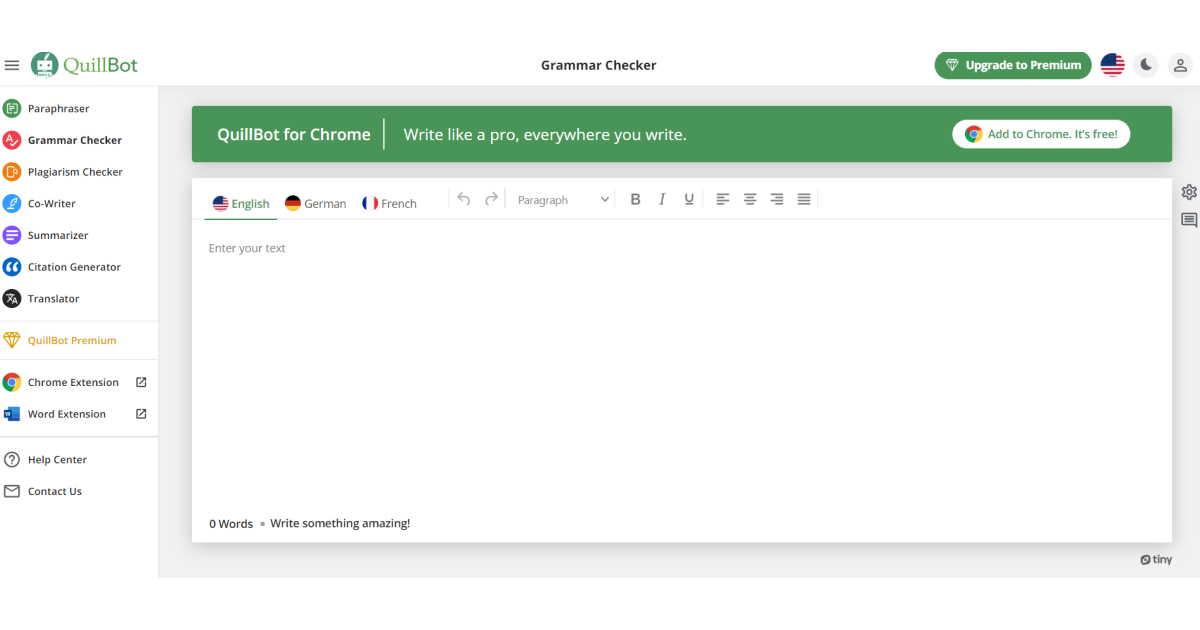Align text left
The height and width of the screenshot is (630, 1200).
click(723, 199)
